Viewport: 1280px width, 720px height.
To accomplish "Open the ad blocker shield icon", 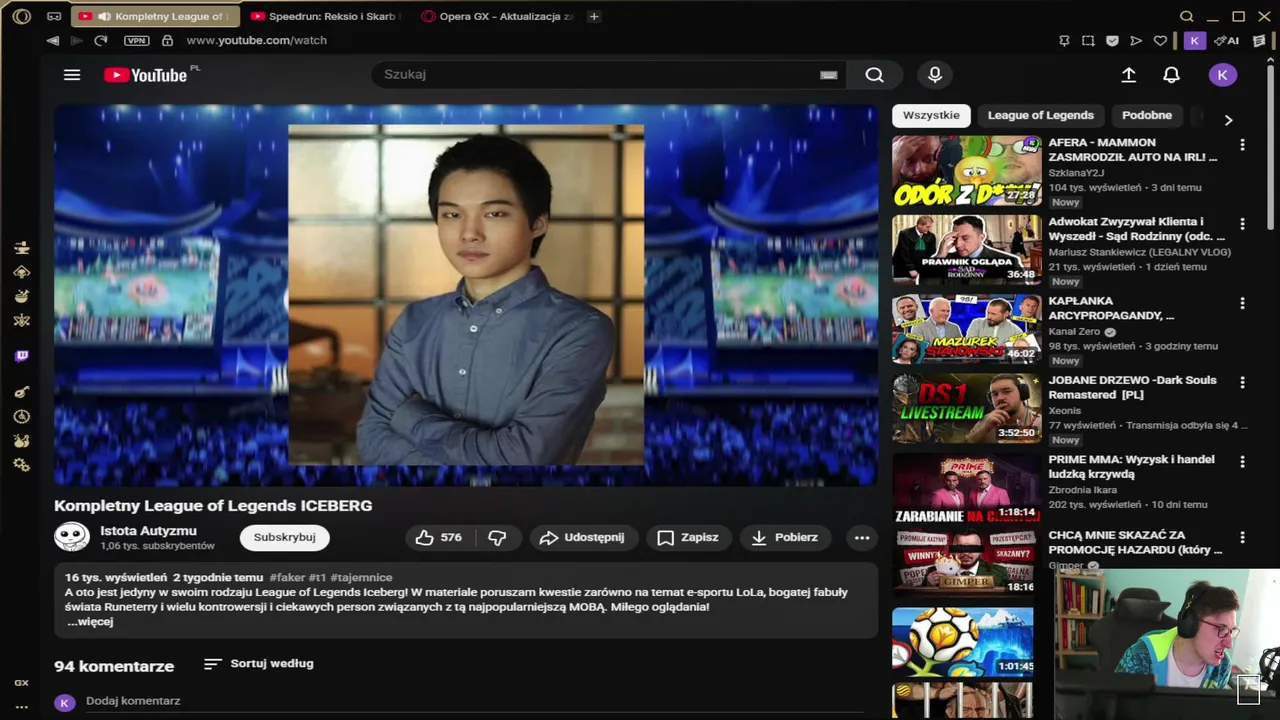I will [x=1112, y=41].
